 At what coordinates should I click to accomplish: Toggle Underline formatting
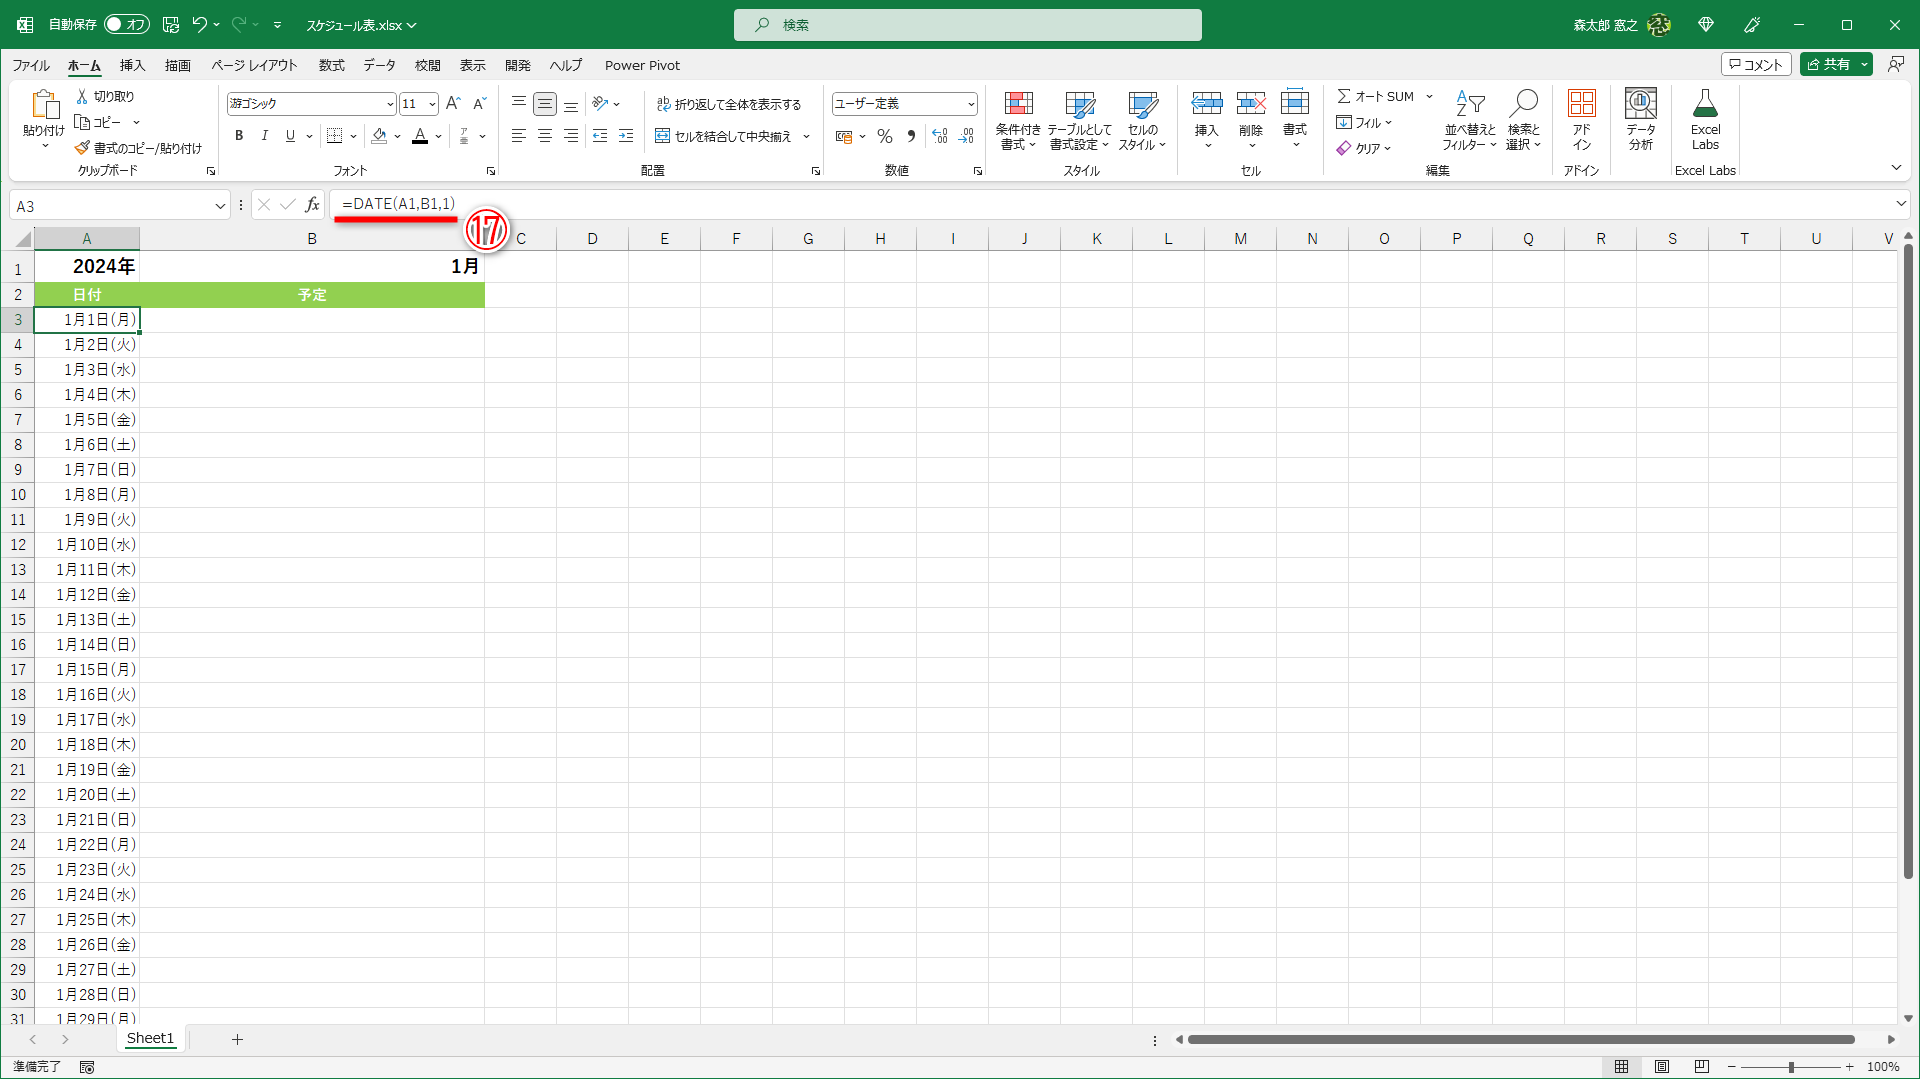(x=290, y=136)
